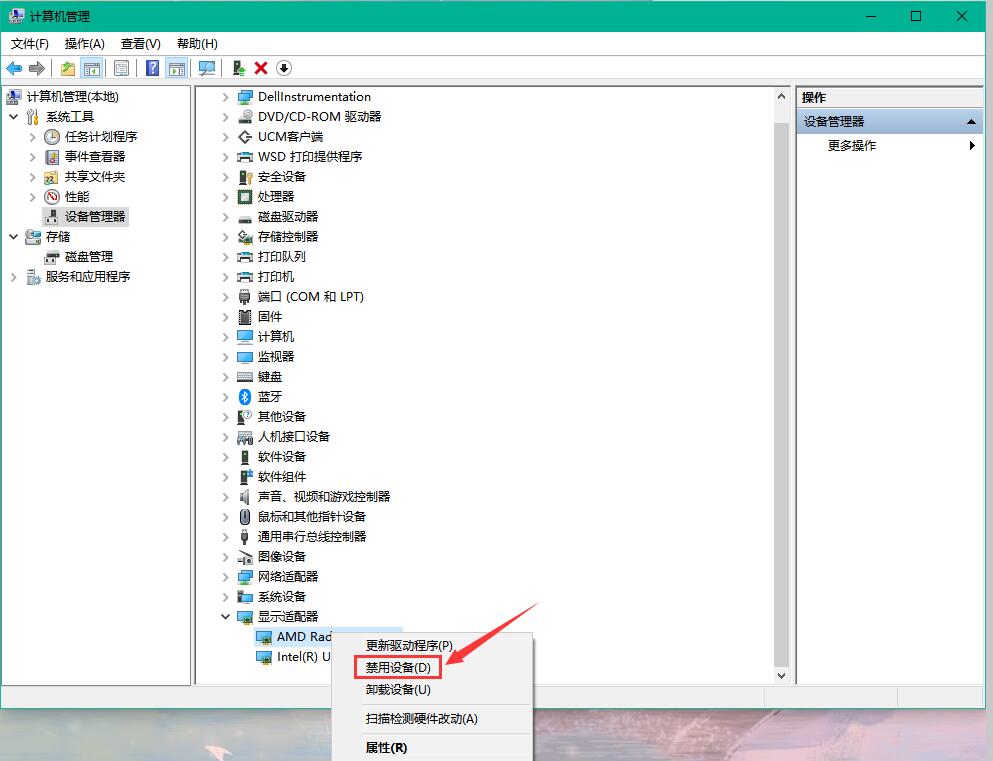Select 共享文件夹 in the left tree
993x761 pixels.
(x=95, y=177)
